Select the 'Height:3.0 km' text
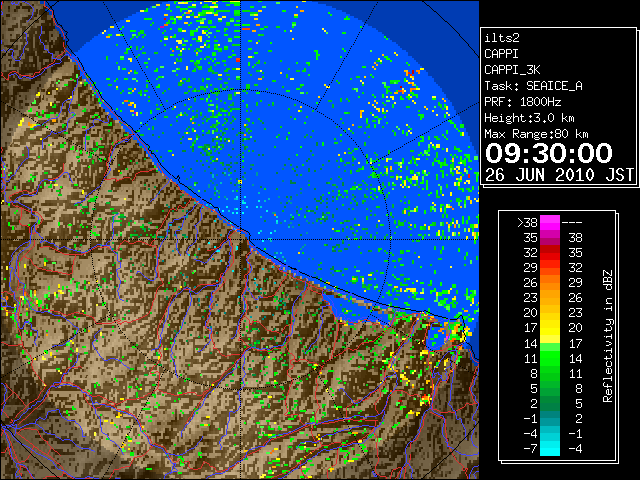 tap(529, 118)
